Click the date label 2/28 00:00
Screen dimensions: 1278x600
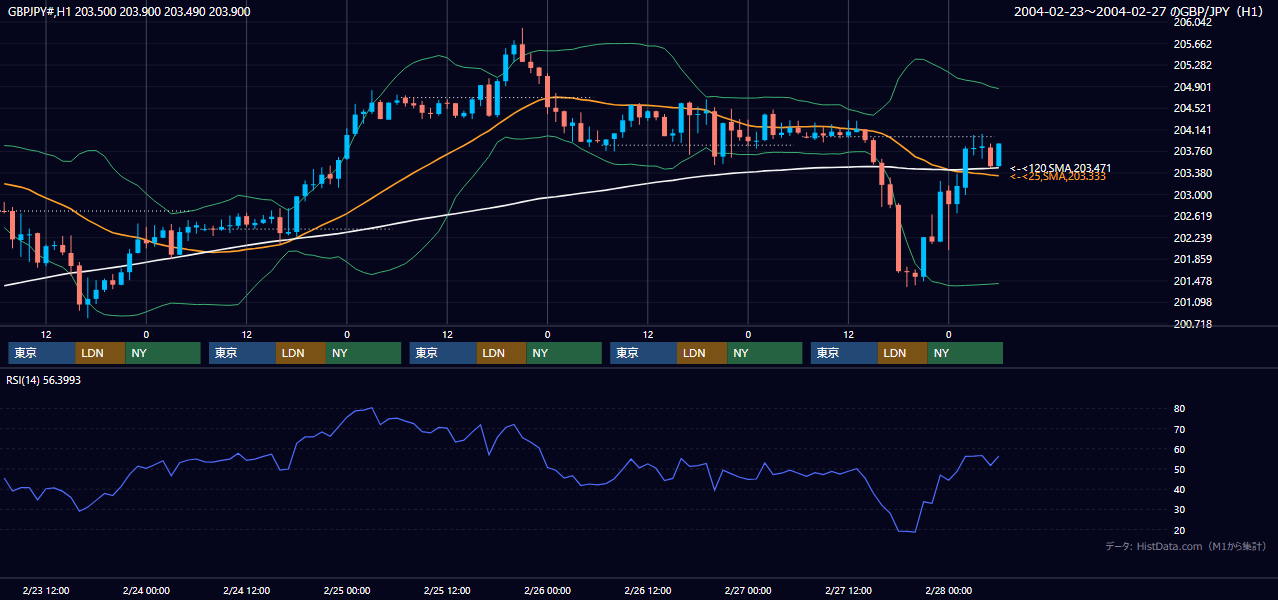tap(949, 591)
